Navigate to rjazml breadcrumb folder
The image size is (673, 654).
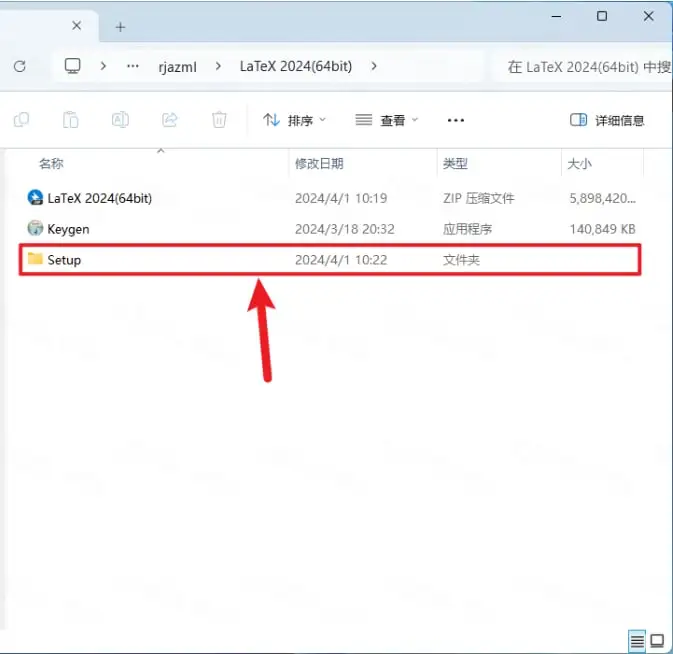click(x=177, y=67)
